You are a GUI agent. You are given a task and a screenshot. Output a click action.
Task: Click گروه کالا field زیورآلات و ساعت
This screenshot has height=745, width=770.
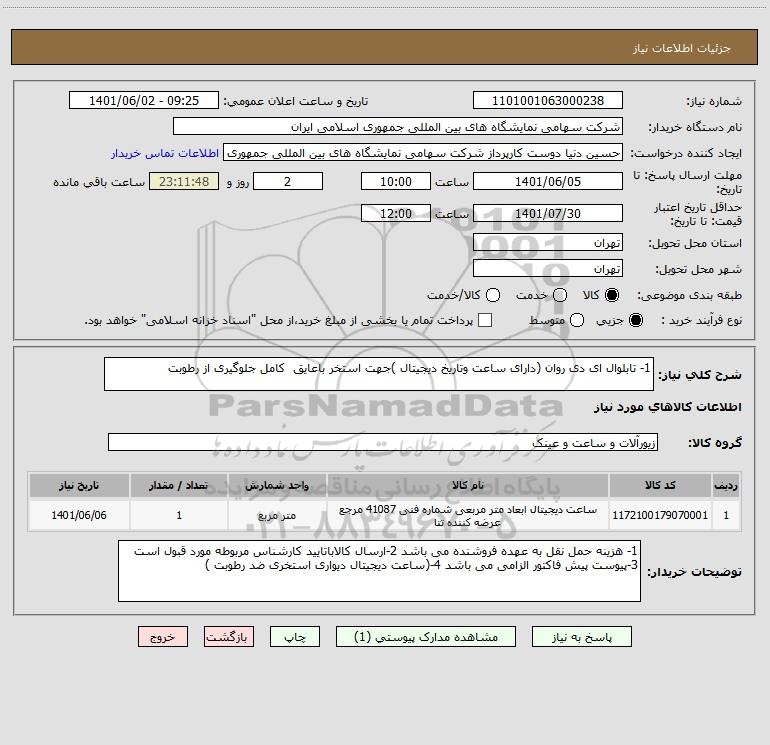click(383, 442)
